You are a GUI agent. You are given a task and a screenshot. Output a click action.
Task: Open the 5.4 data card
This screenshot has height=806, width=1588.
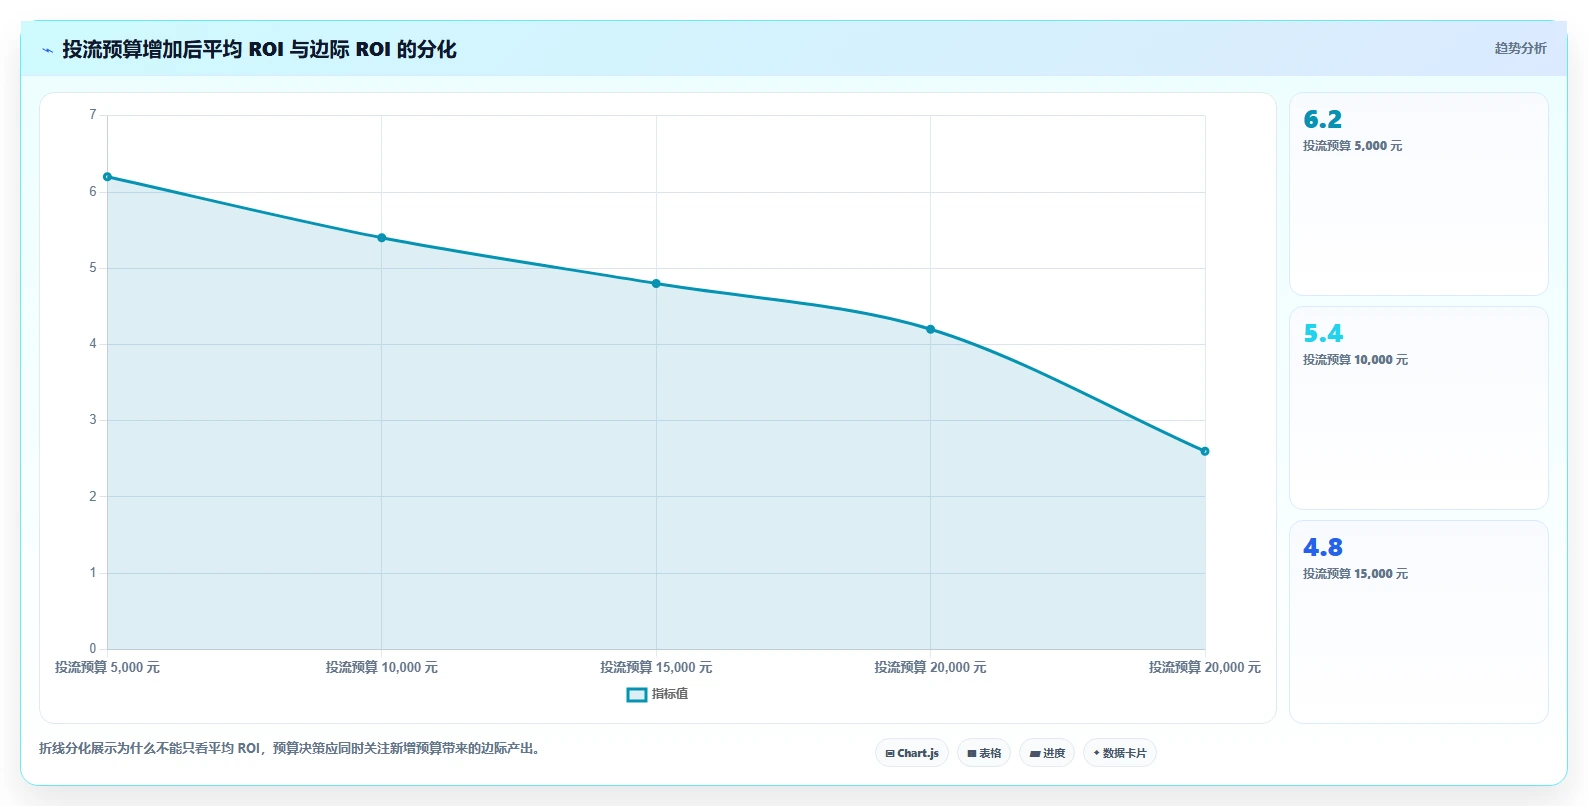[1419, 408]
